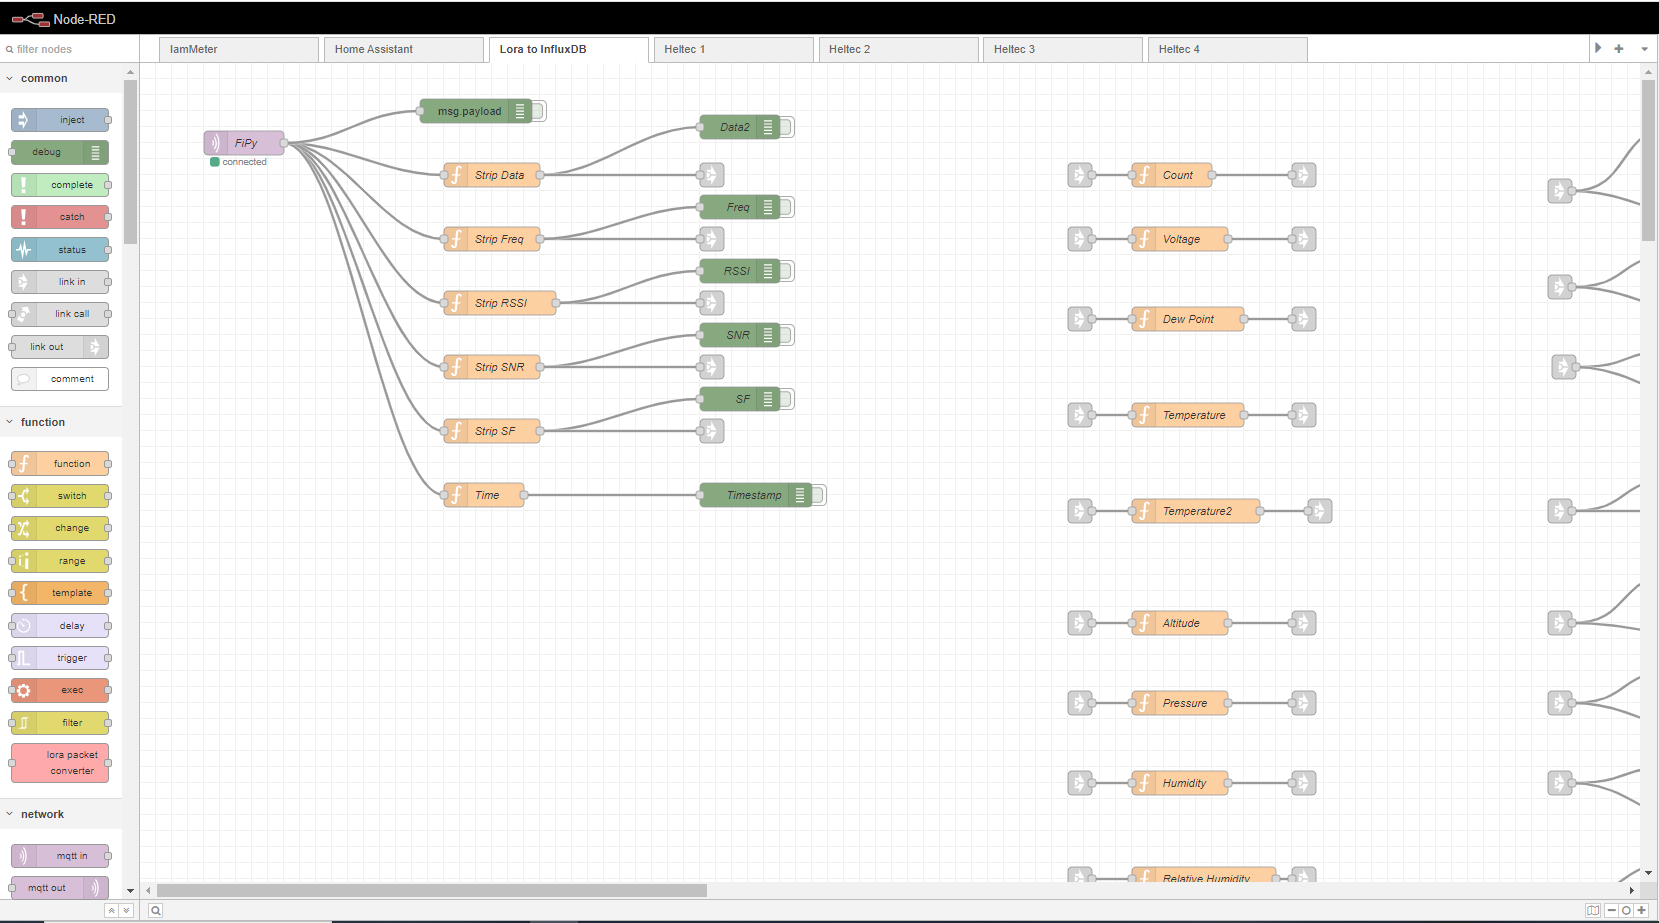
Task: Open the Heltec 3 flow tab
Action: coord(1063,49)
